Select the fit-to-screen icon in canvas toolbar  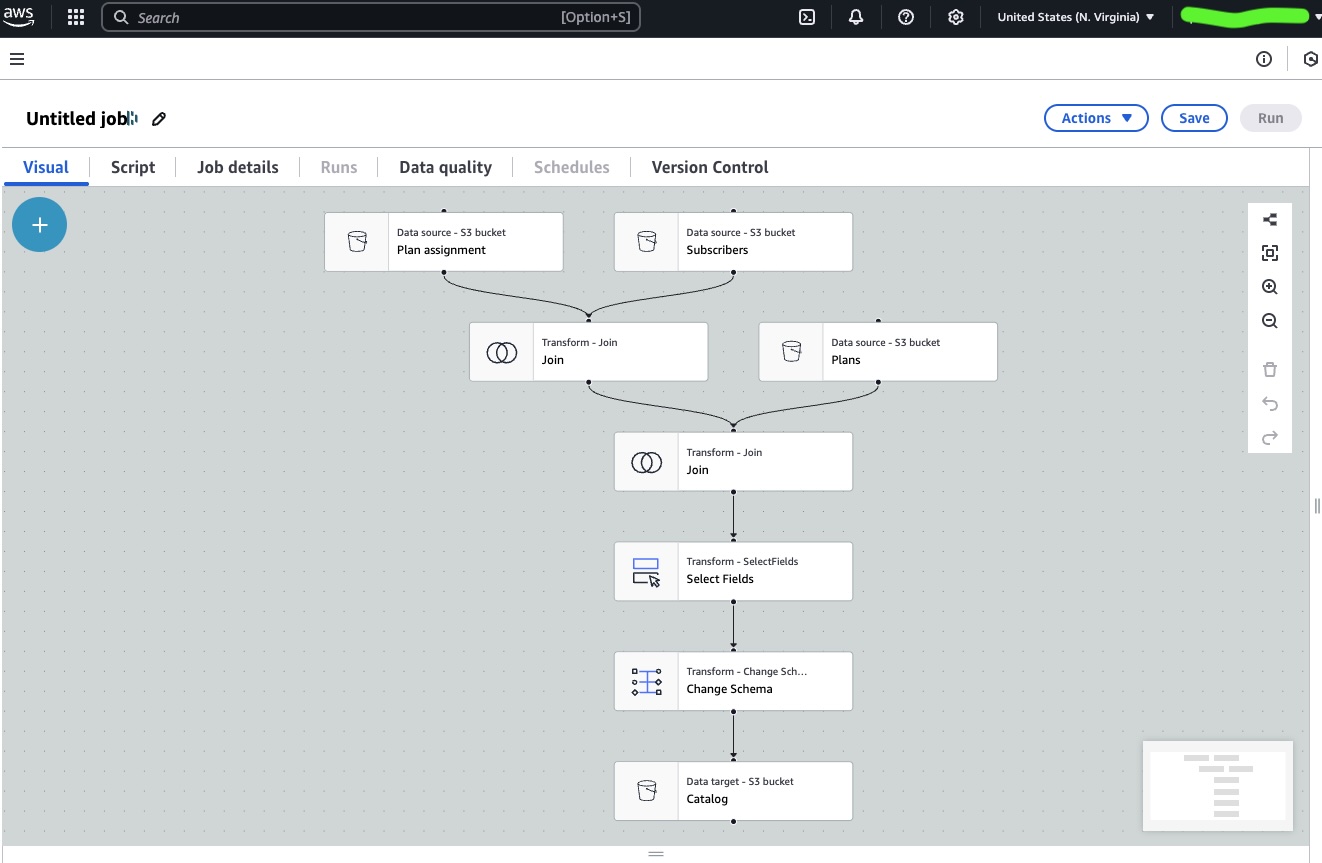[x=1269, y=253]
